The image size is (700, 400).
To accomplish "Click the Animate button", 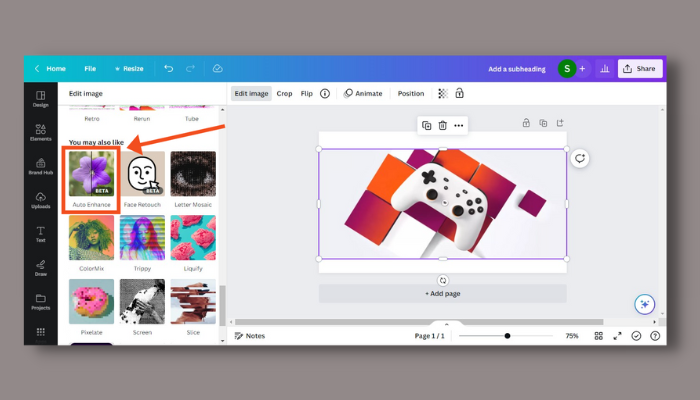I will coord(363,93).
